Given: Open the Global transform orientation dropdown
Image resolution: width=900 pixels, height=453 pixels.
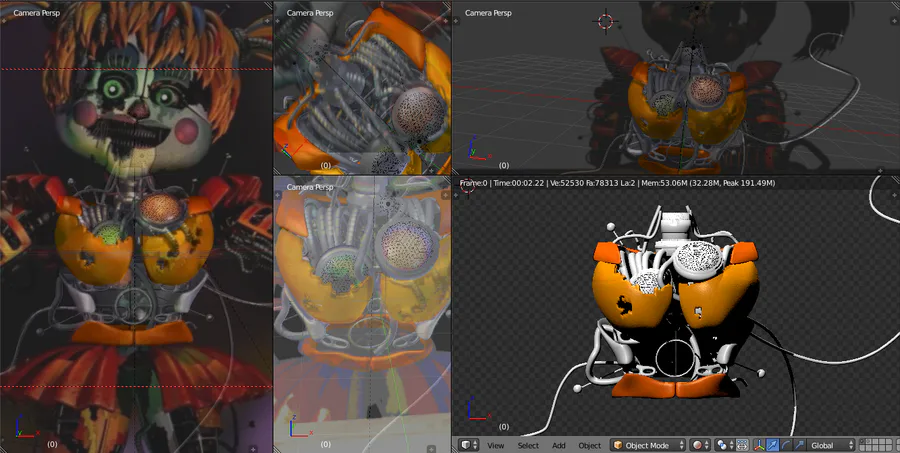Looking at the screenshot, I should 831,445.
